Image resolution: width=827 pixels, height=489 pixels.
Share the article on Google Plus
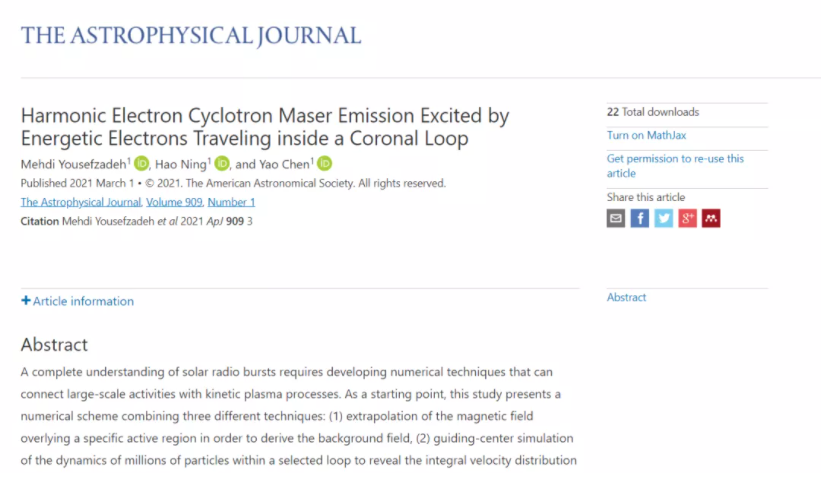coord(687,218)
